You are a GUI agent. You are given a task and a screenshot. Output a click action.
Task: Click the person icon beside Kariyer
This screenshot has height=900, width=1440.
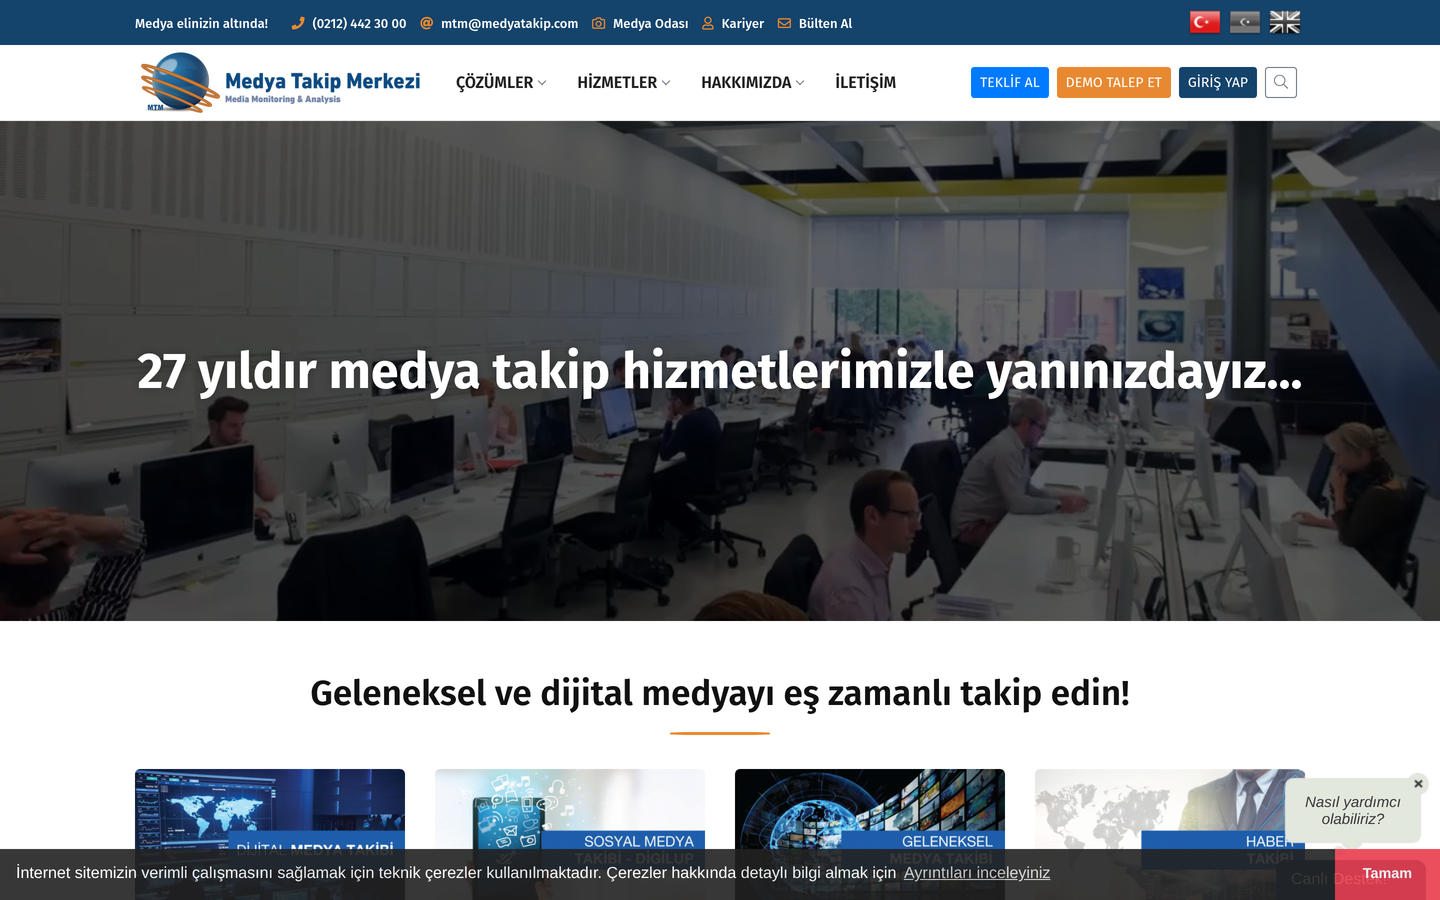pos(708,23)
